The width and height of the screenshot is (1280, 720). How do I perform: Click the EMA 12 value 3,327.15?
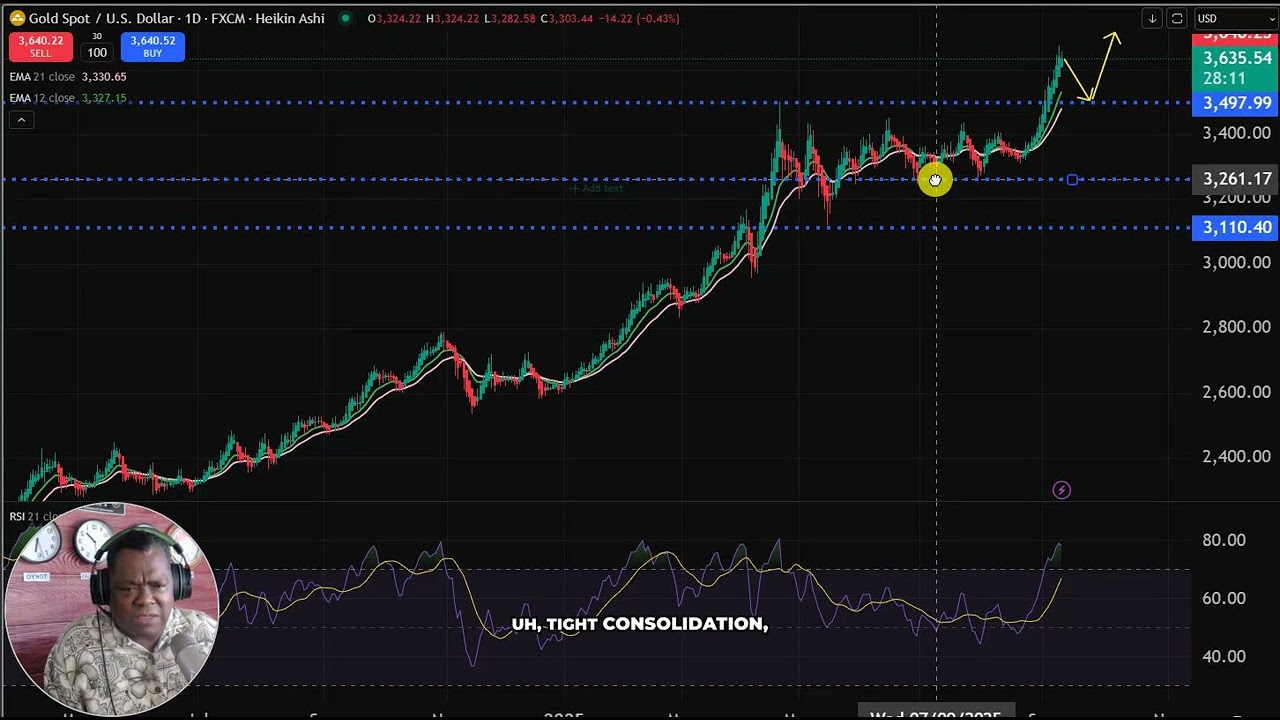104,98
